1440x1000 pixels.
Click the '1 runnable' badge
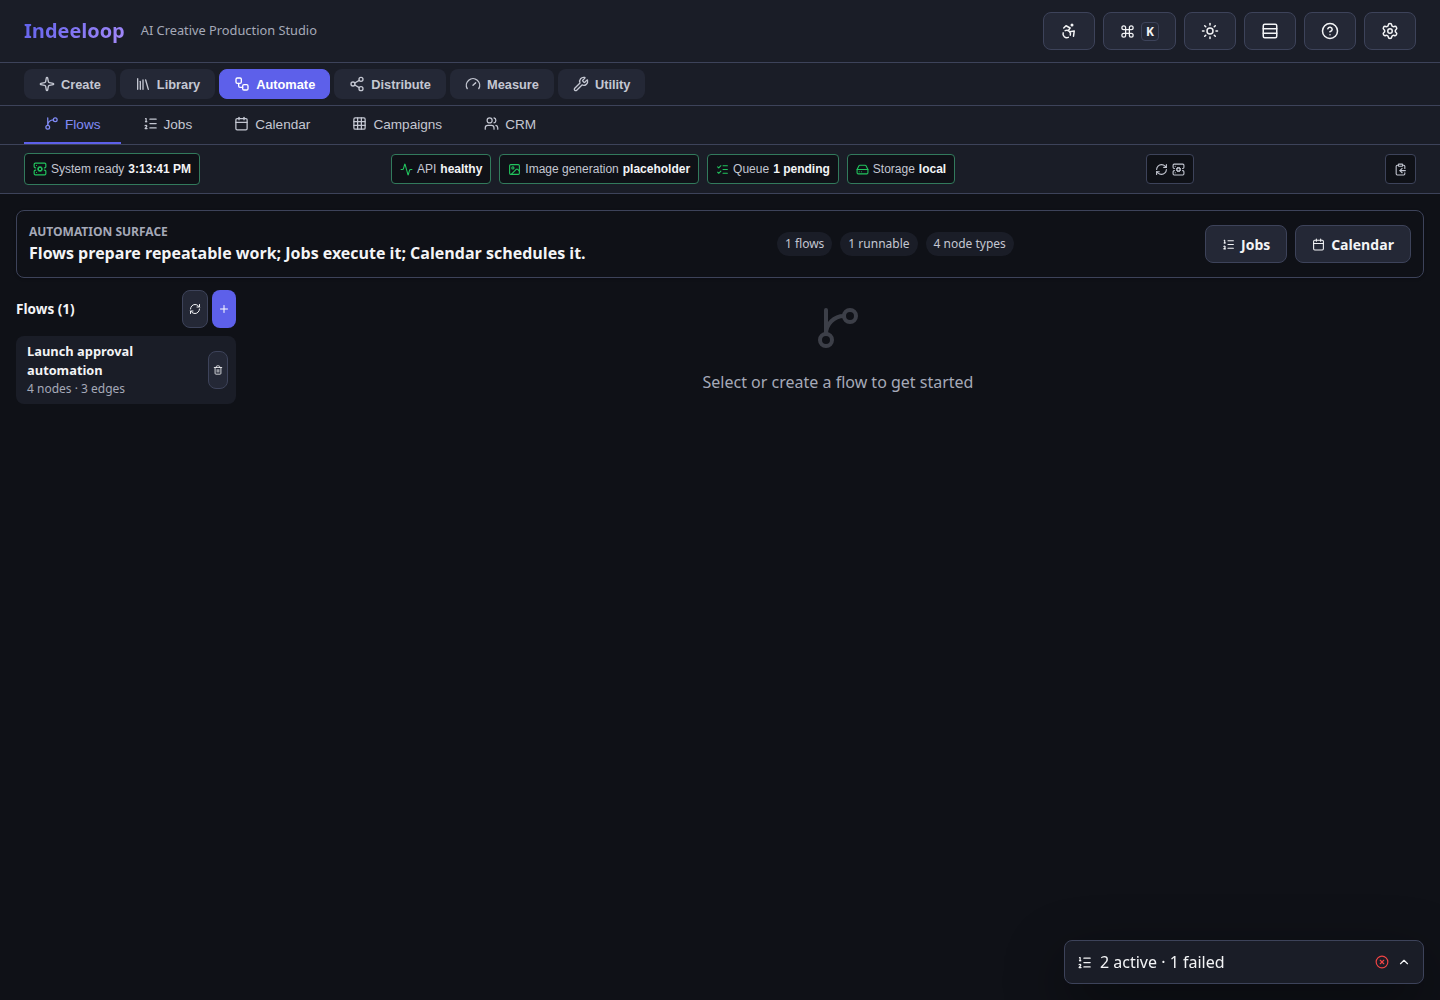tap(879, 244)
